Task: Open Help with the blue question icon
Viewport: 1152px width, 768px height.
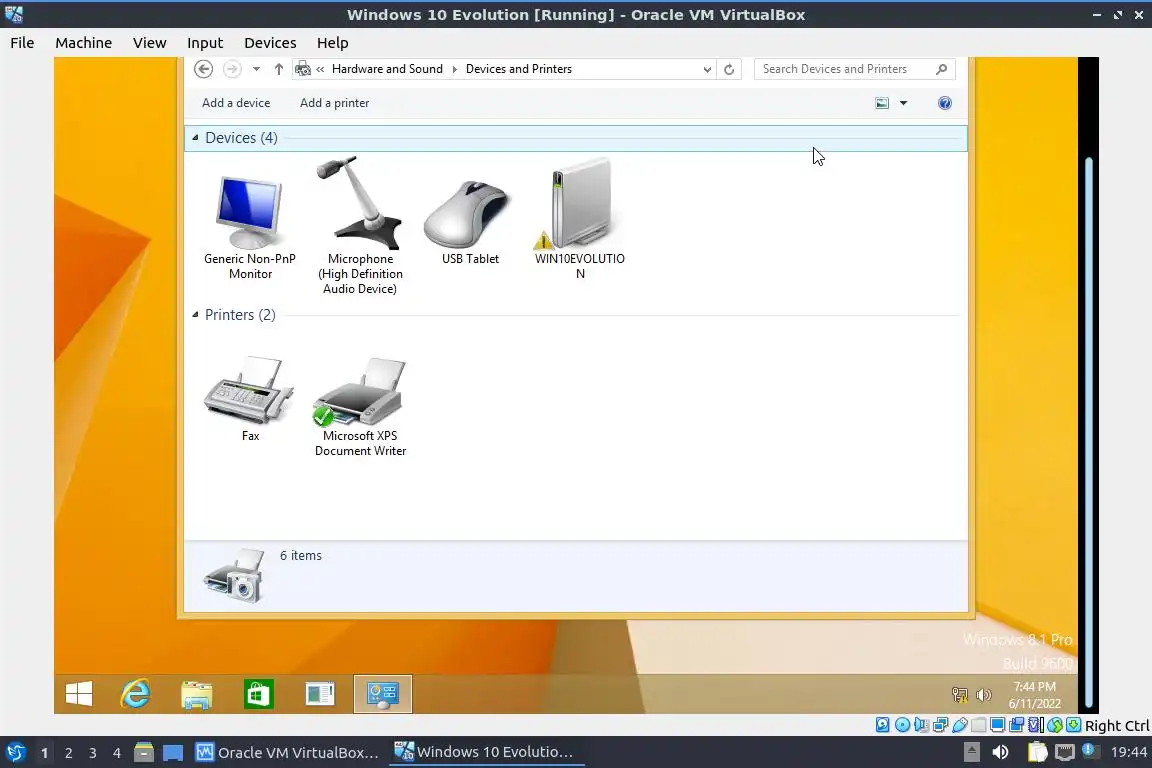Action: pyautogui.click(x=945, y=103)
